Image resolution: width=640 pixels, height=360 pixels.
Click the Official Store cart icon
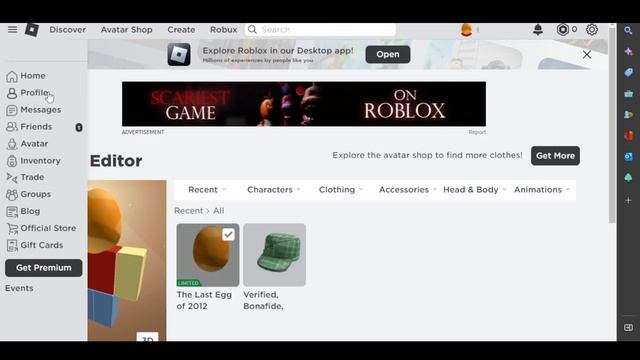tap(12, 229)
